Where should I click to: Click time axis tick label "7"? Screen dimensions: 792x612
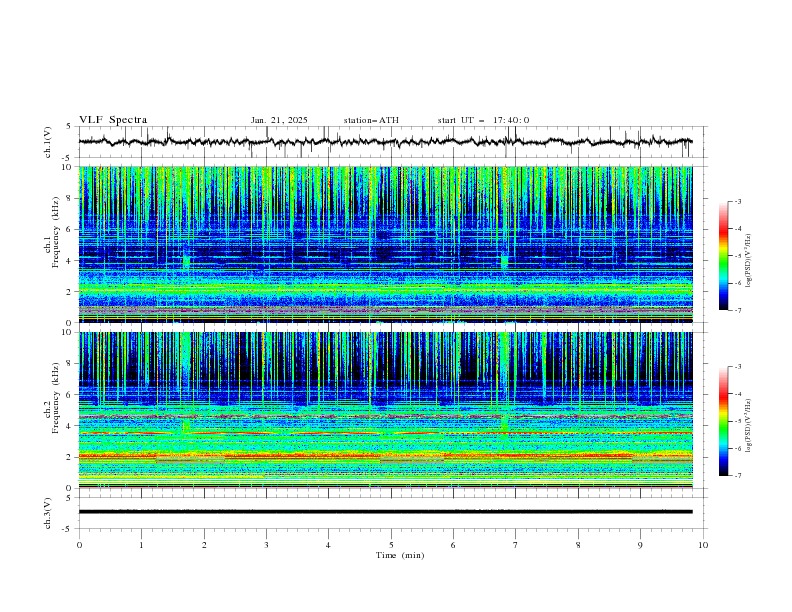click(x=516, y=545)
